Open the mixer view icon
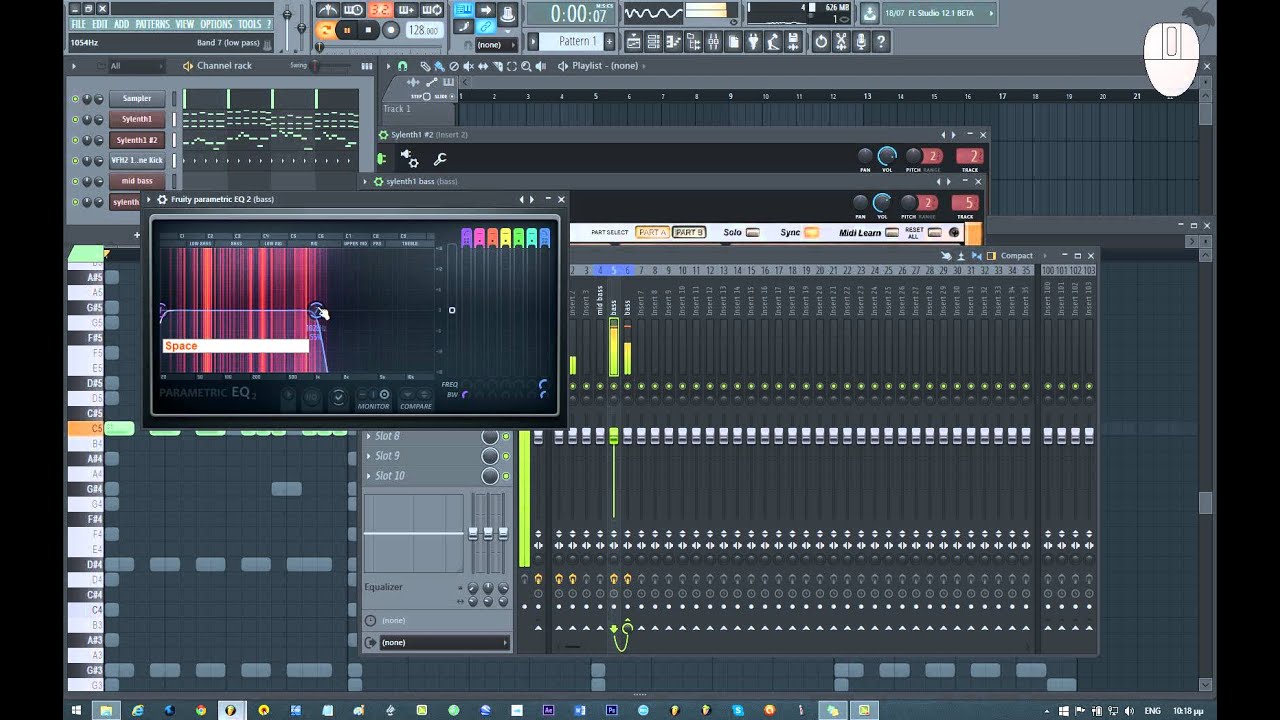The width and height of the screenshot is (1280, 720). click(713, 42)
